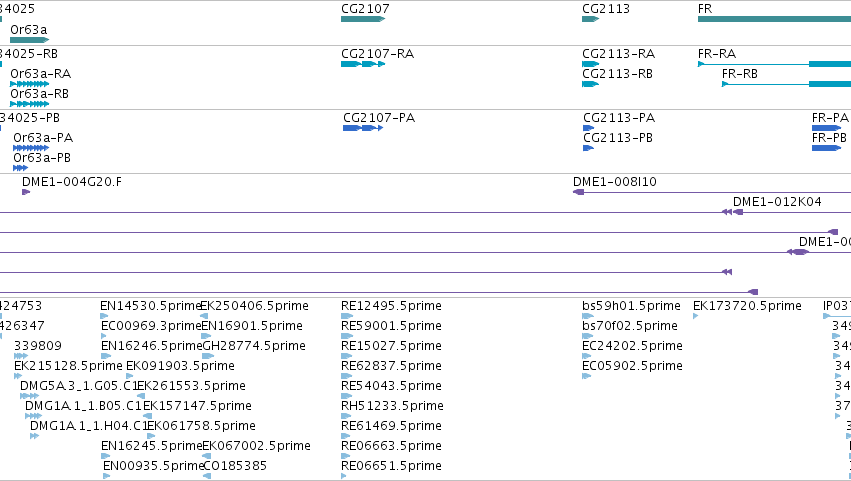
Task: Select EST EC00969.3prime
Action: tap(105, 336)
